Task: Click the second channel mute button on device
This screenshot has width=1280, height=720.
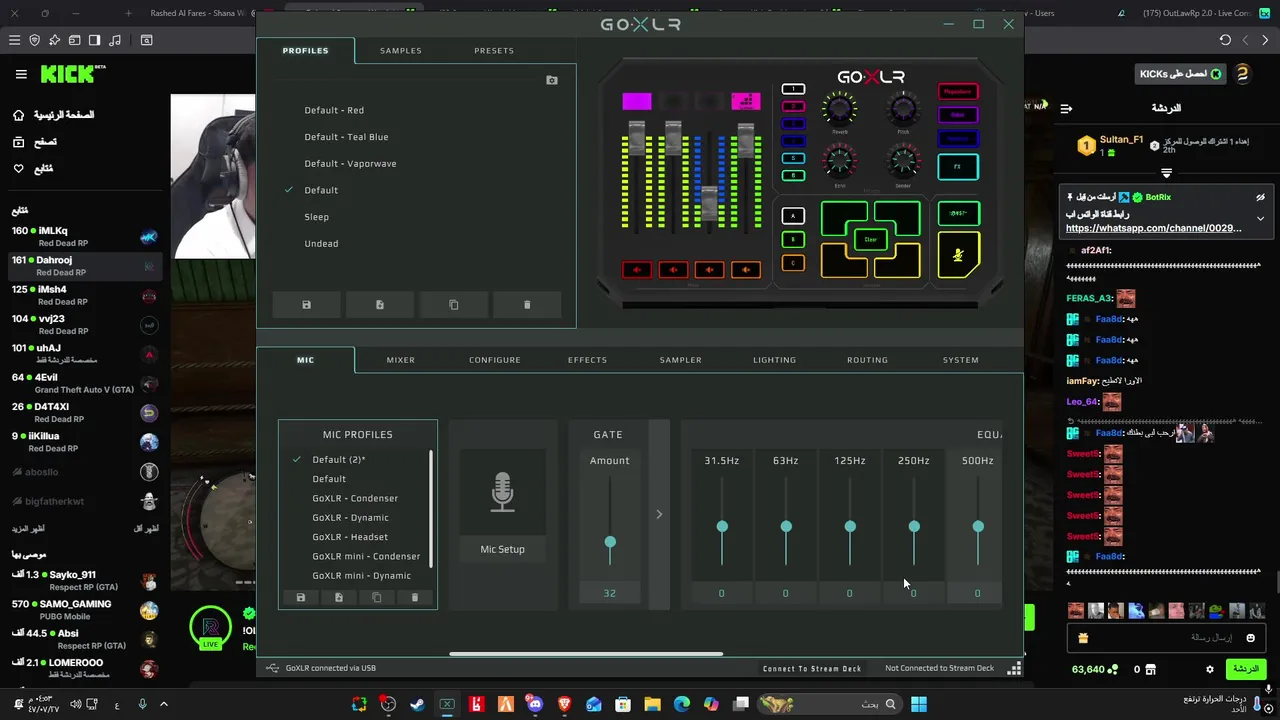Action: 673,269
